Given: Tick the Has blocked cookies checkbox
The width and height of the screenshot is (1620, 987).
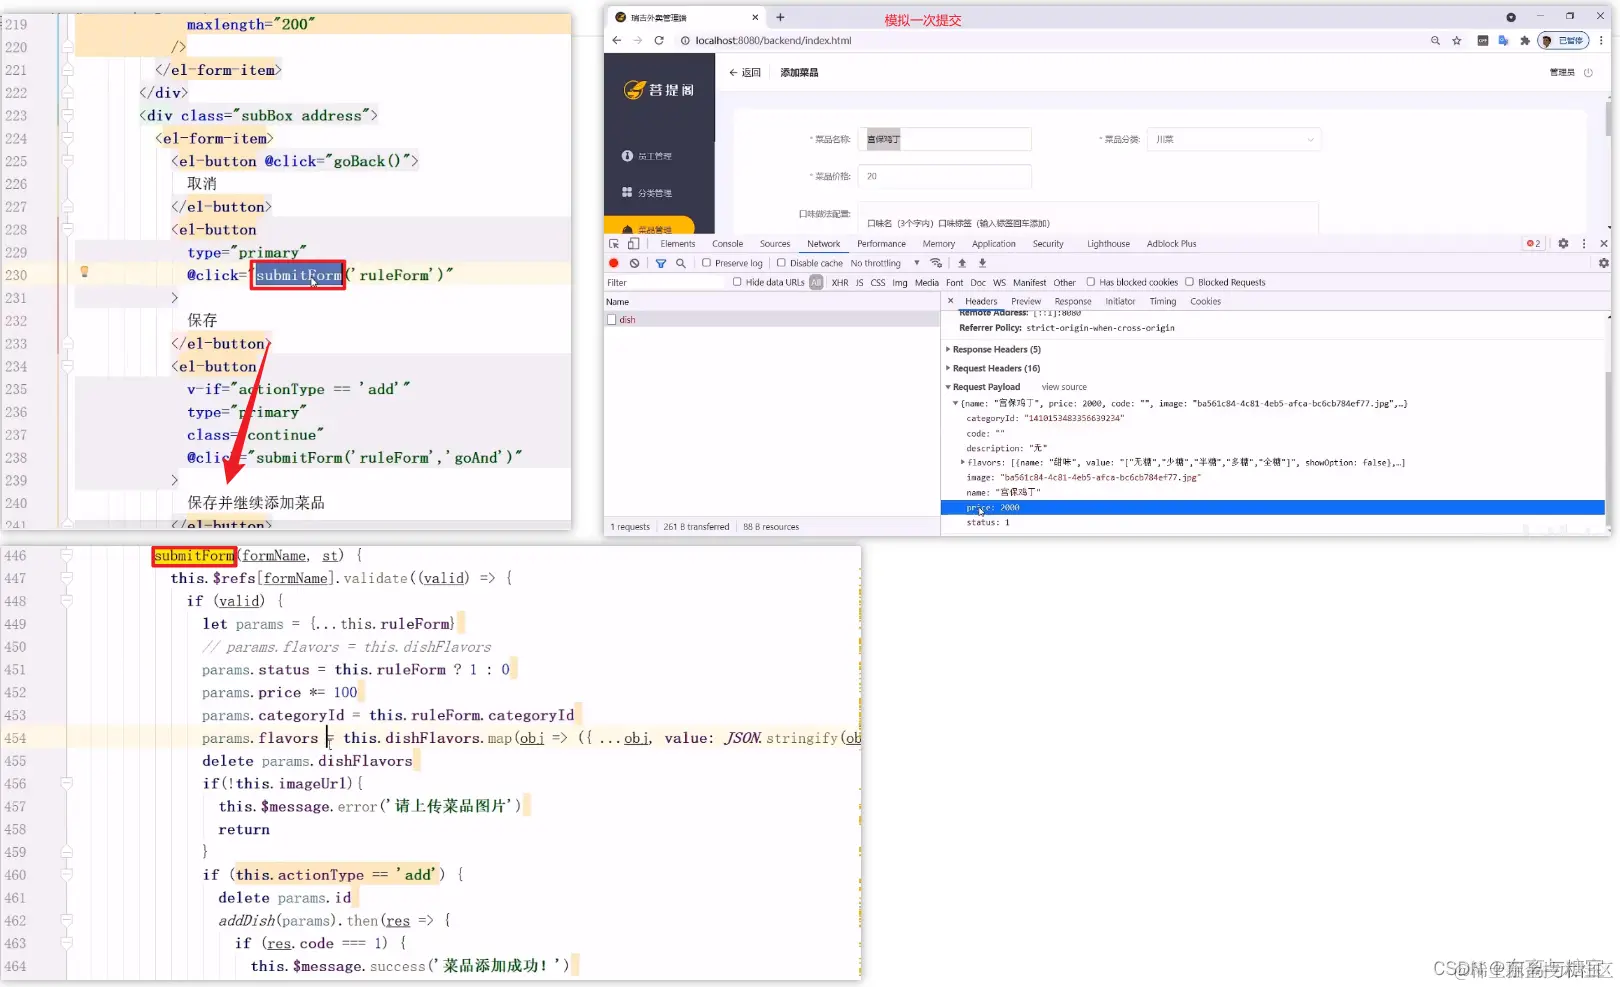Looking at the screenshot, I should click(1091, 283).
